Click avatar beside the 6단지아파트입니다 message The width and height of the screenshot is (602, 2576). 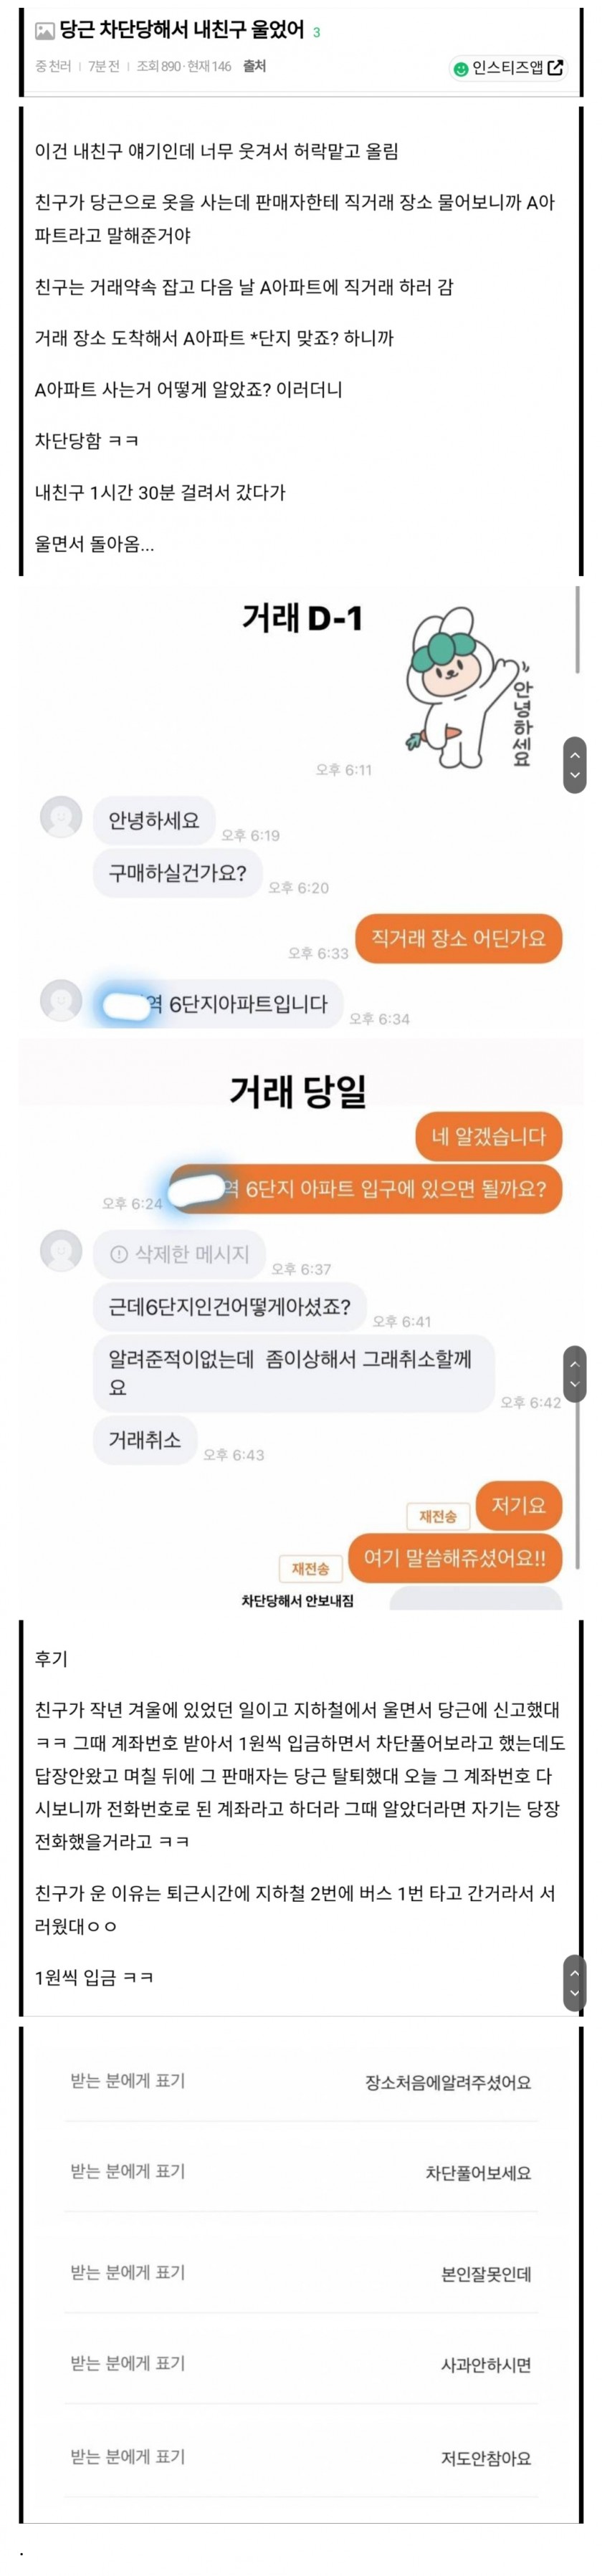61,1001
